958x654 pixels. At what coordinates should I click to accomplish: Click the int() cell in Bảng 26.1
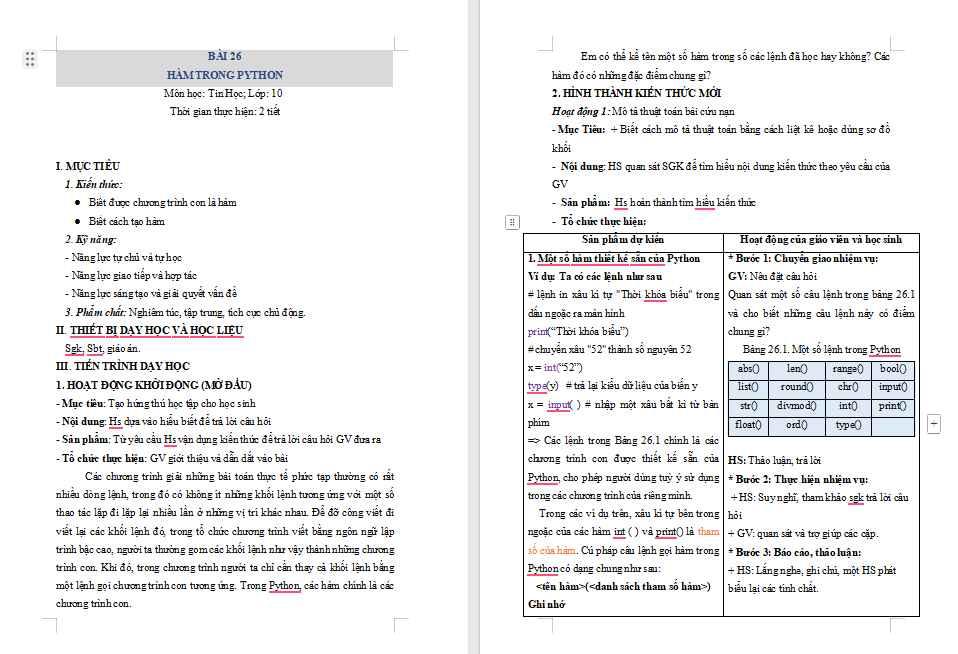coord(848,406)
